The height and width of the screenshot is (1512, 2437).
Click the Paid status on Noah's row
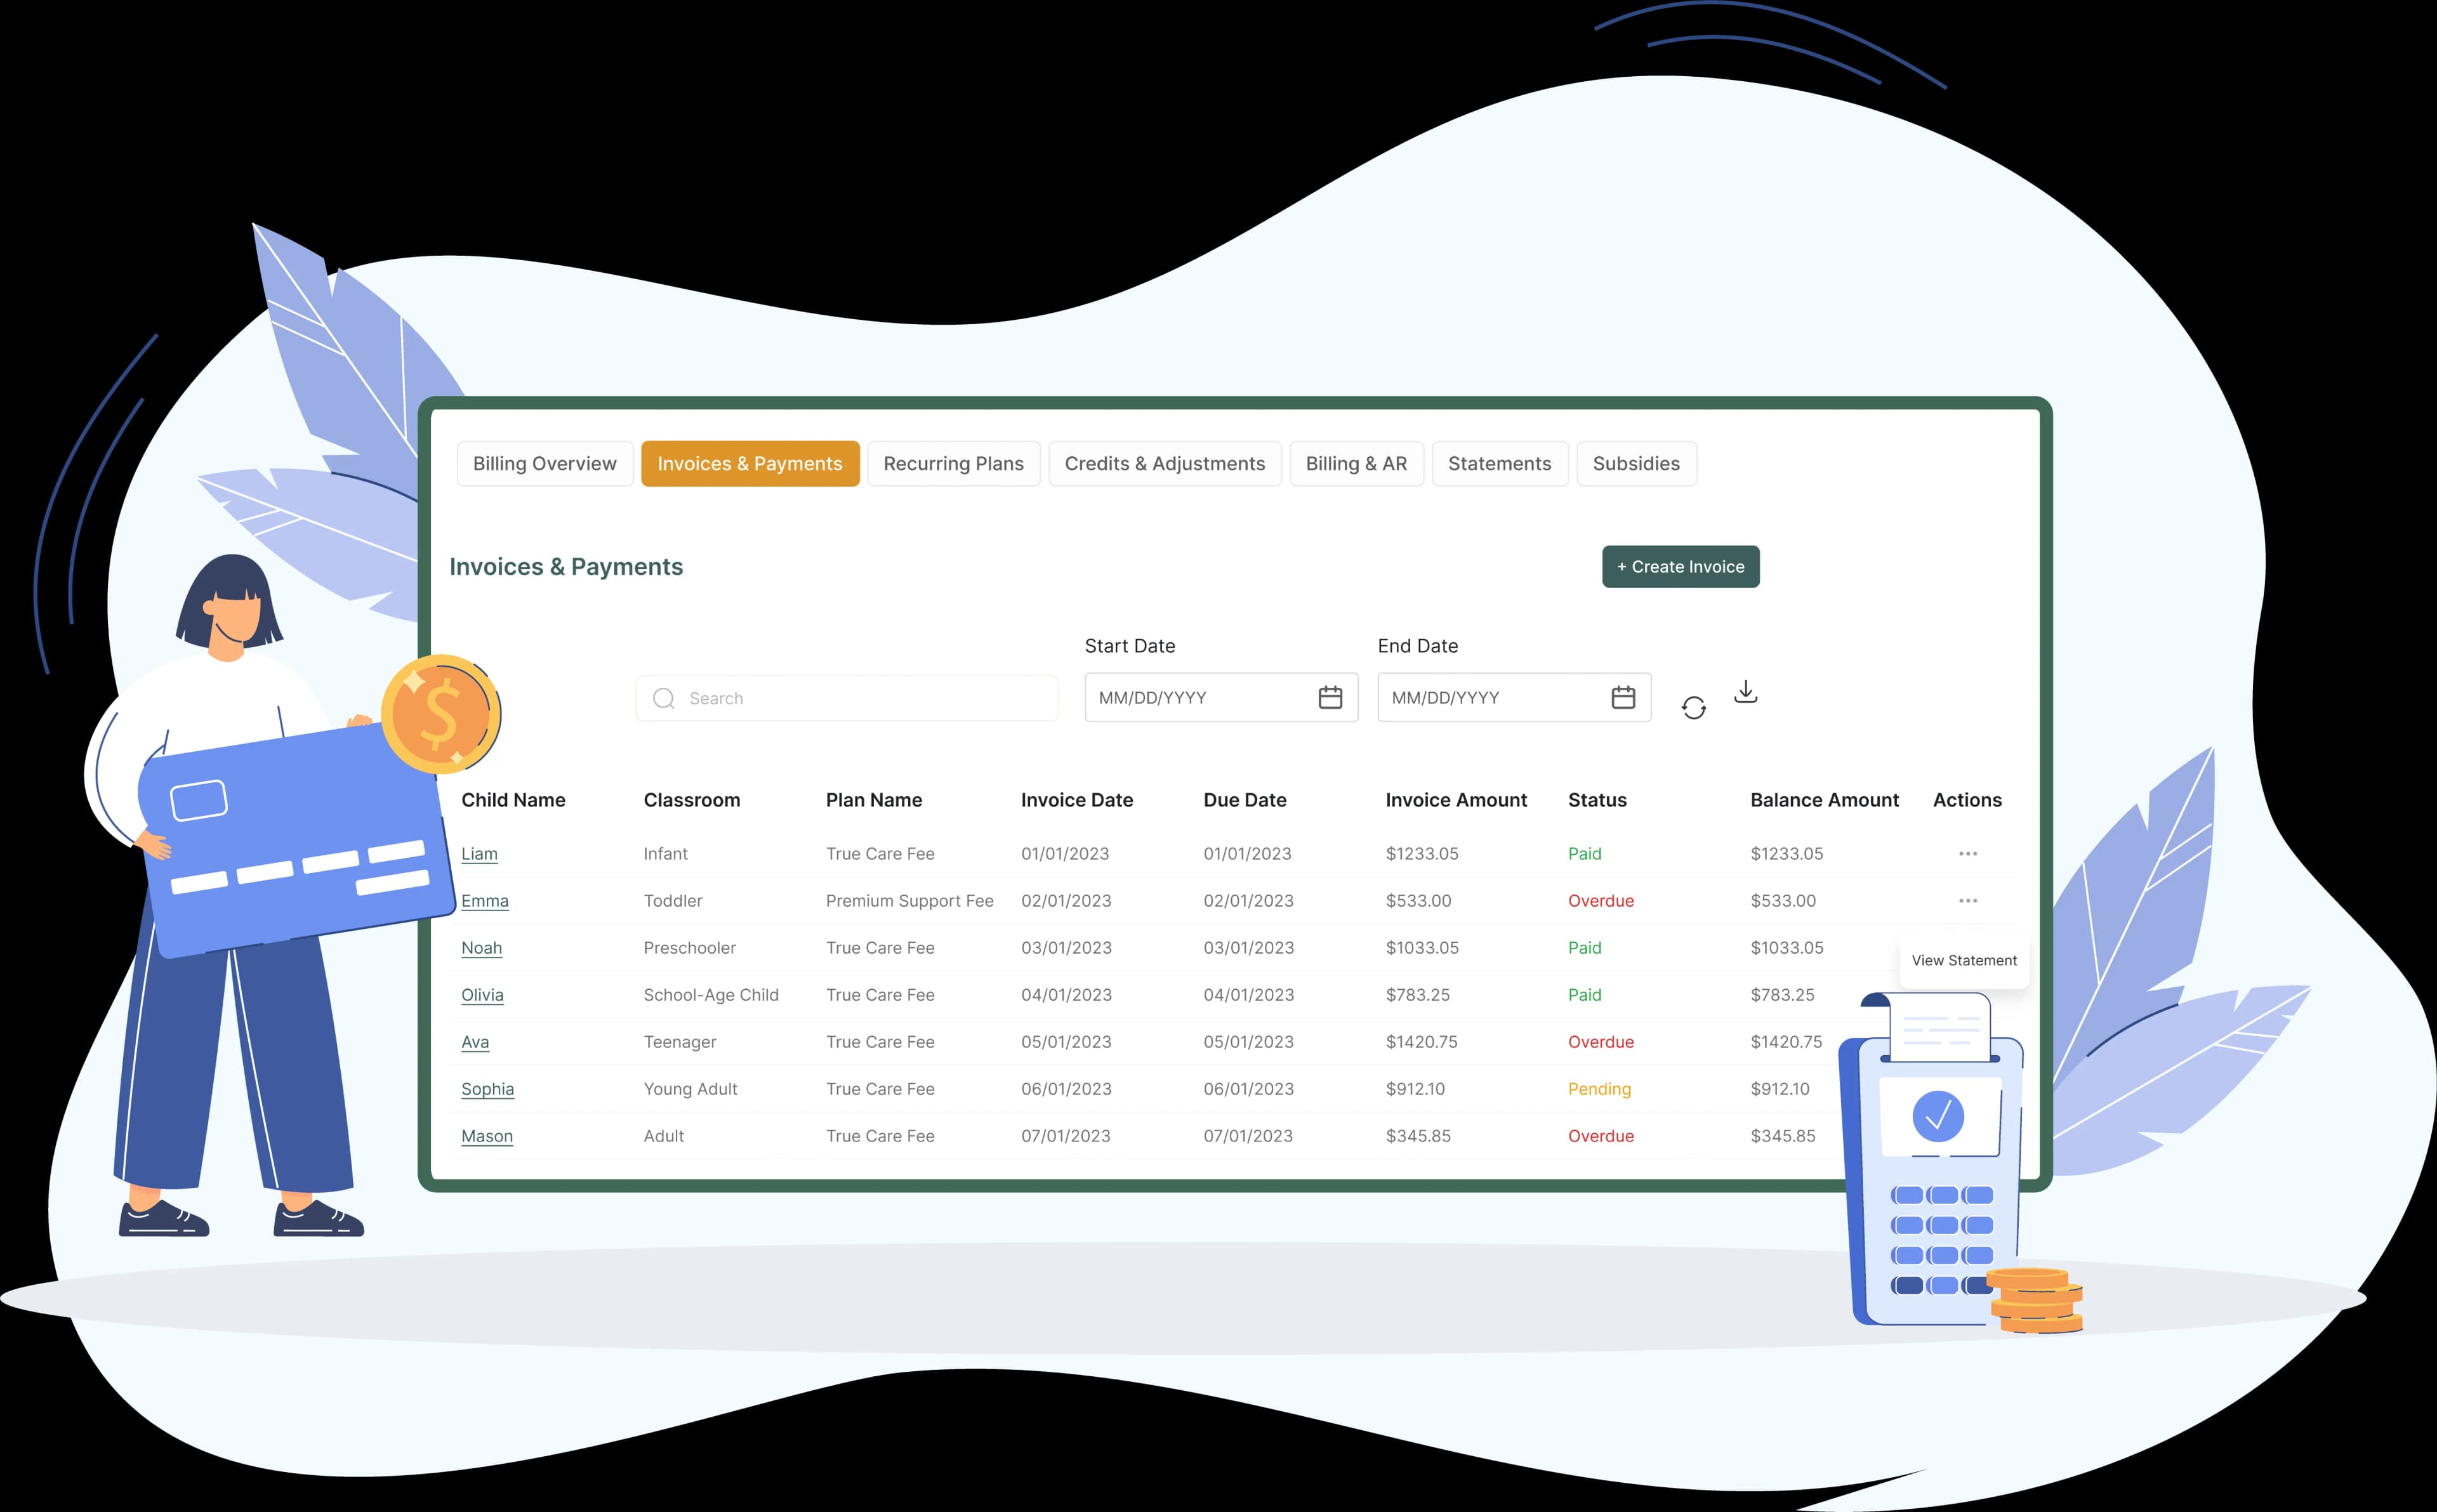(1585, 947)
